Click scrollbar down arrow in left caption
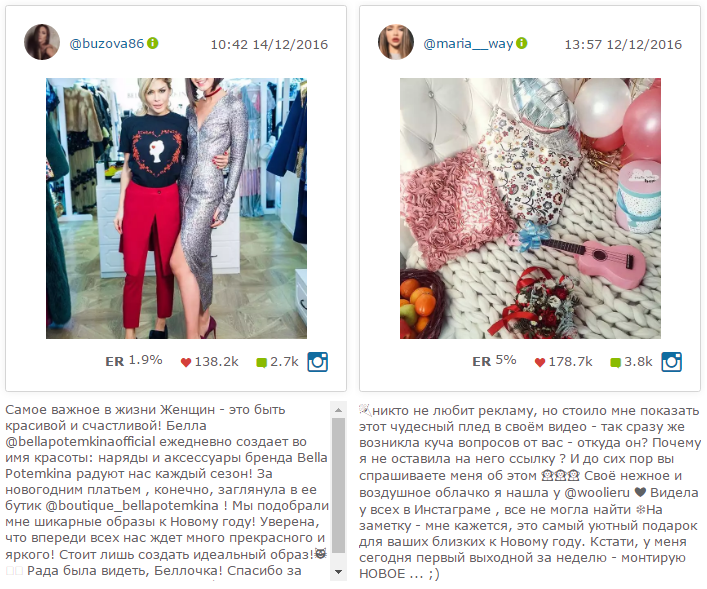This screenshot has height=589, width=707. click(x=338, y=572)
